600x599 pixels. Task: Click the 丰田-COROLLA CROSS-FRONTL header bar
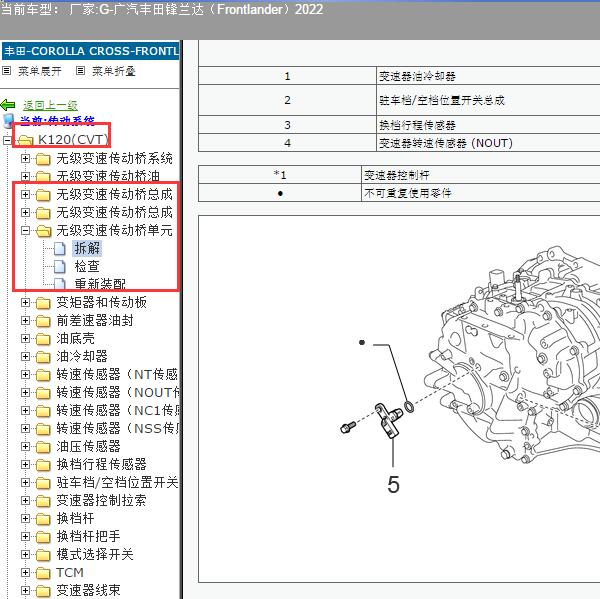(91, 51)
